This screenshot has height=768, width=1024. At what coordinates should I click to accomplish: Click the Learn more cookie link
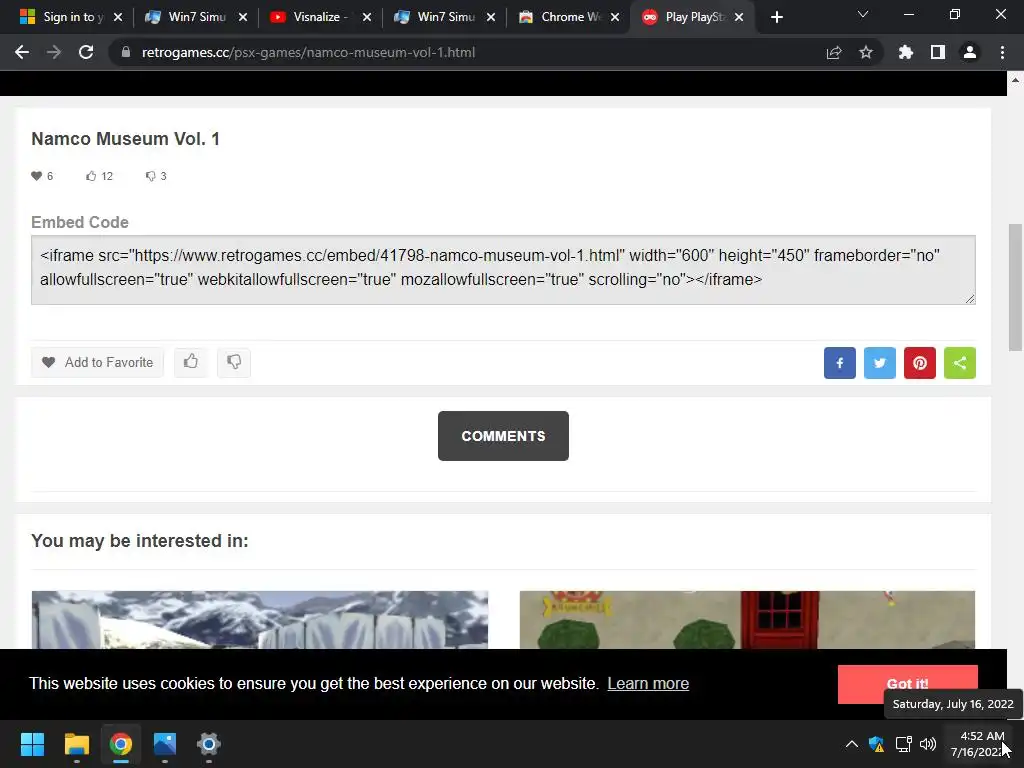[x=648, y=684]
